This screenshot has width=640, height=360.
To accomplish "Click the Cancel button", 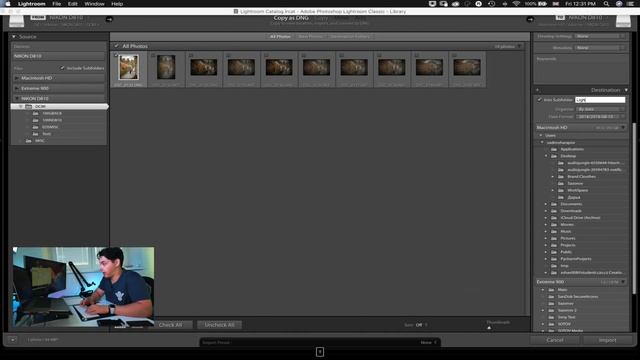I will (555, 340).
